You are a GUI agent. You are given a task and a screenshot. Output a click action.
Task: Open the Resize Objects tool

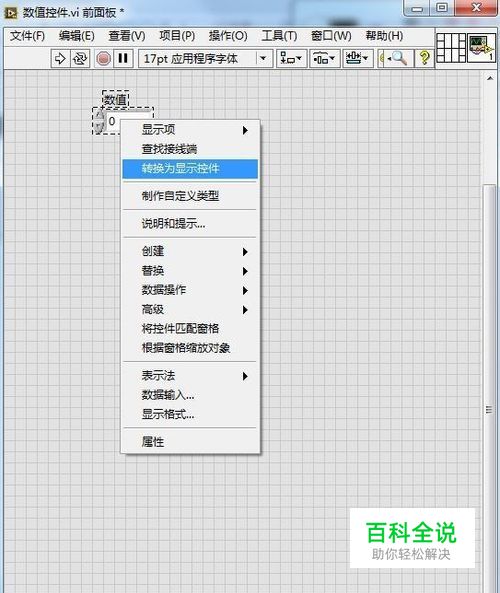[x=358, y=59]
